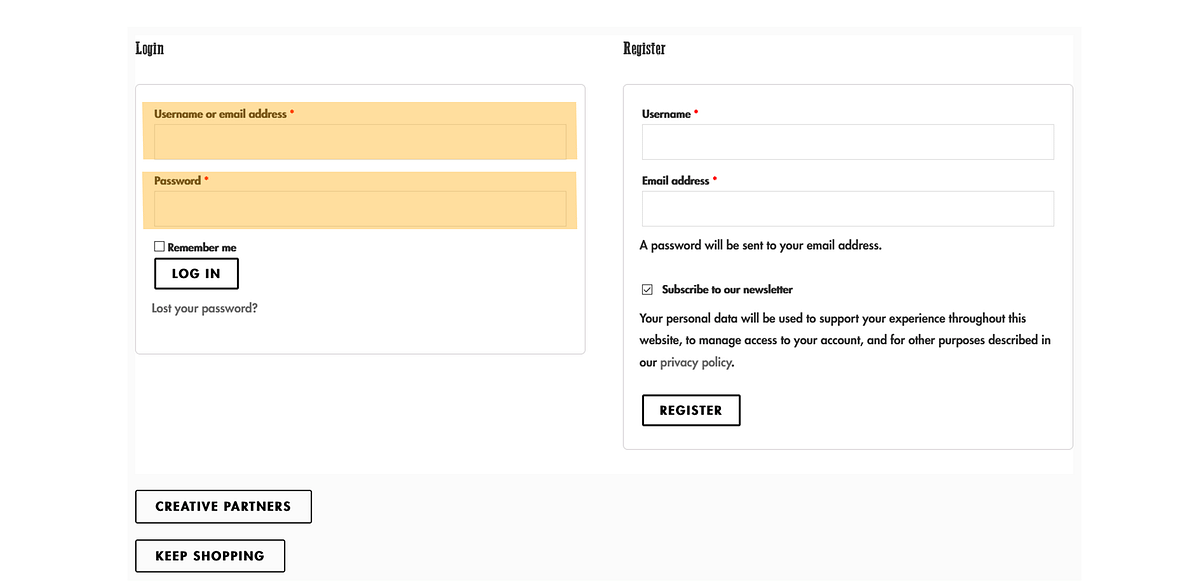1200x583 pixels.
Task: Click the 'Username or email address' label
Action: point(220,114)
